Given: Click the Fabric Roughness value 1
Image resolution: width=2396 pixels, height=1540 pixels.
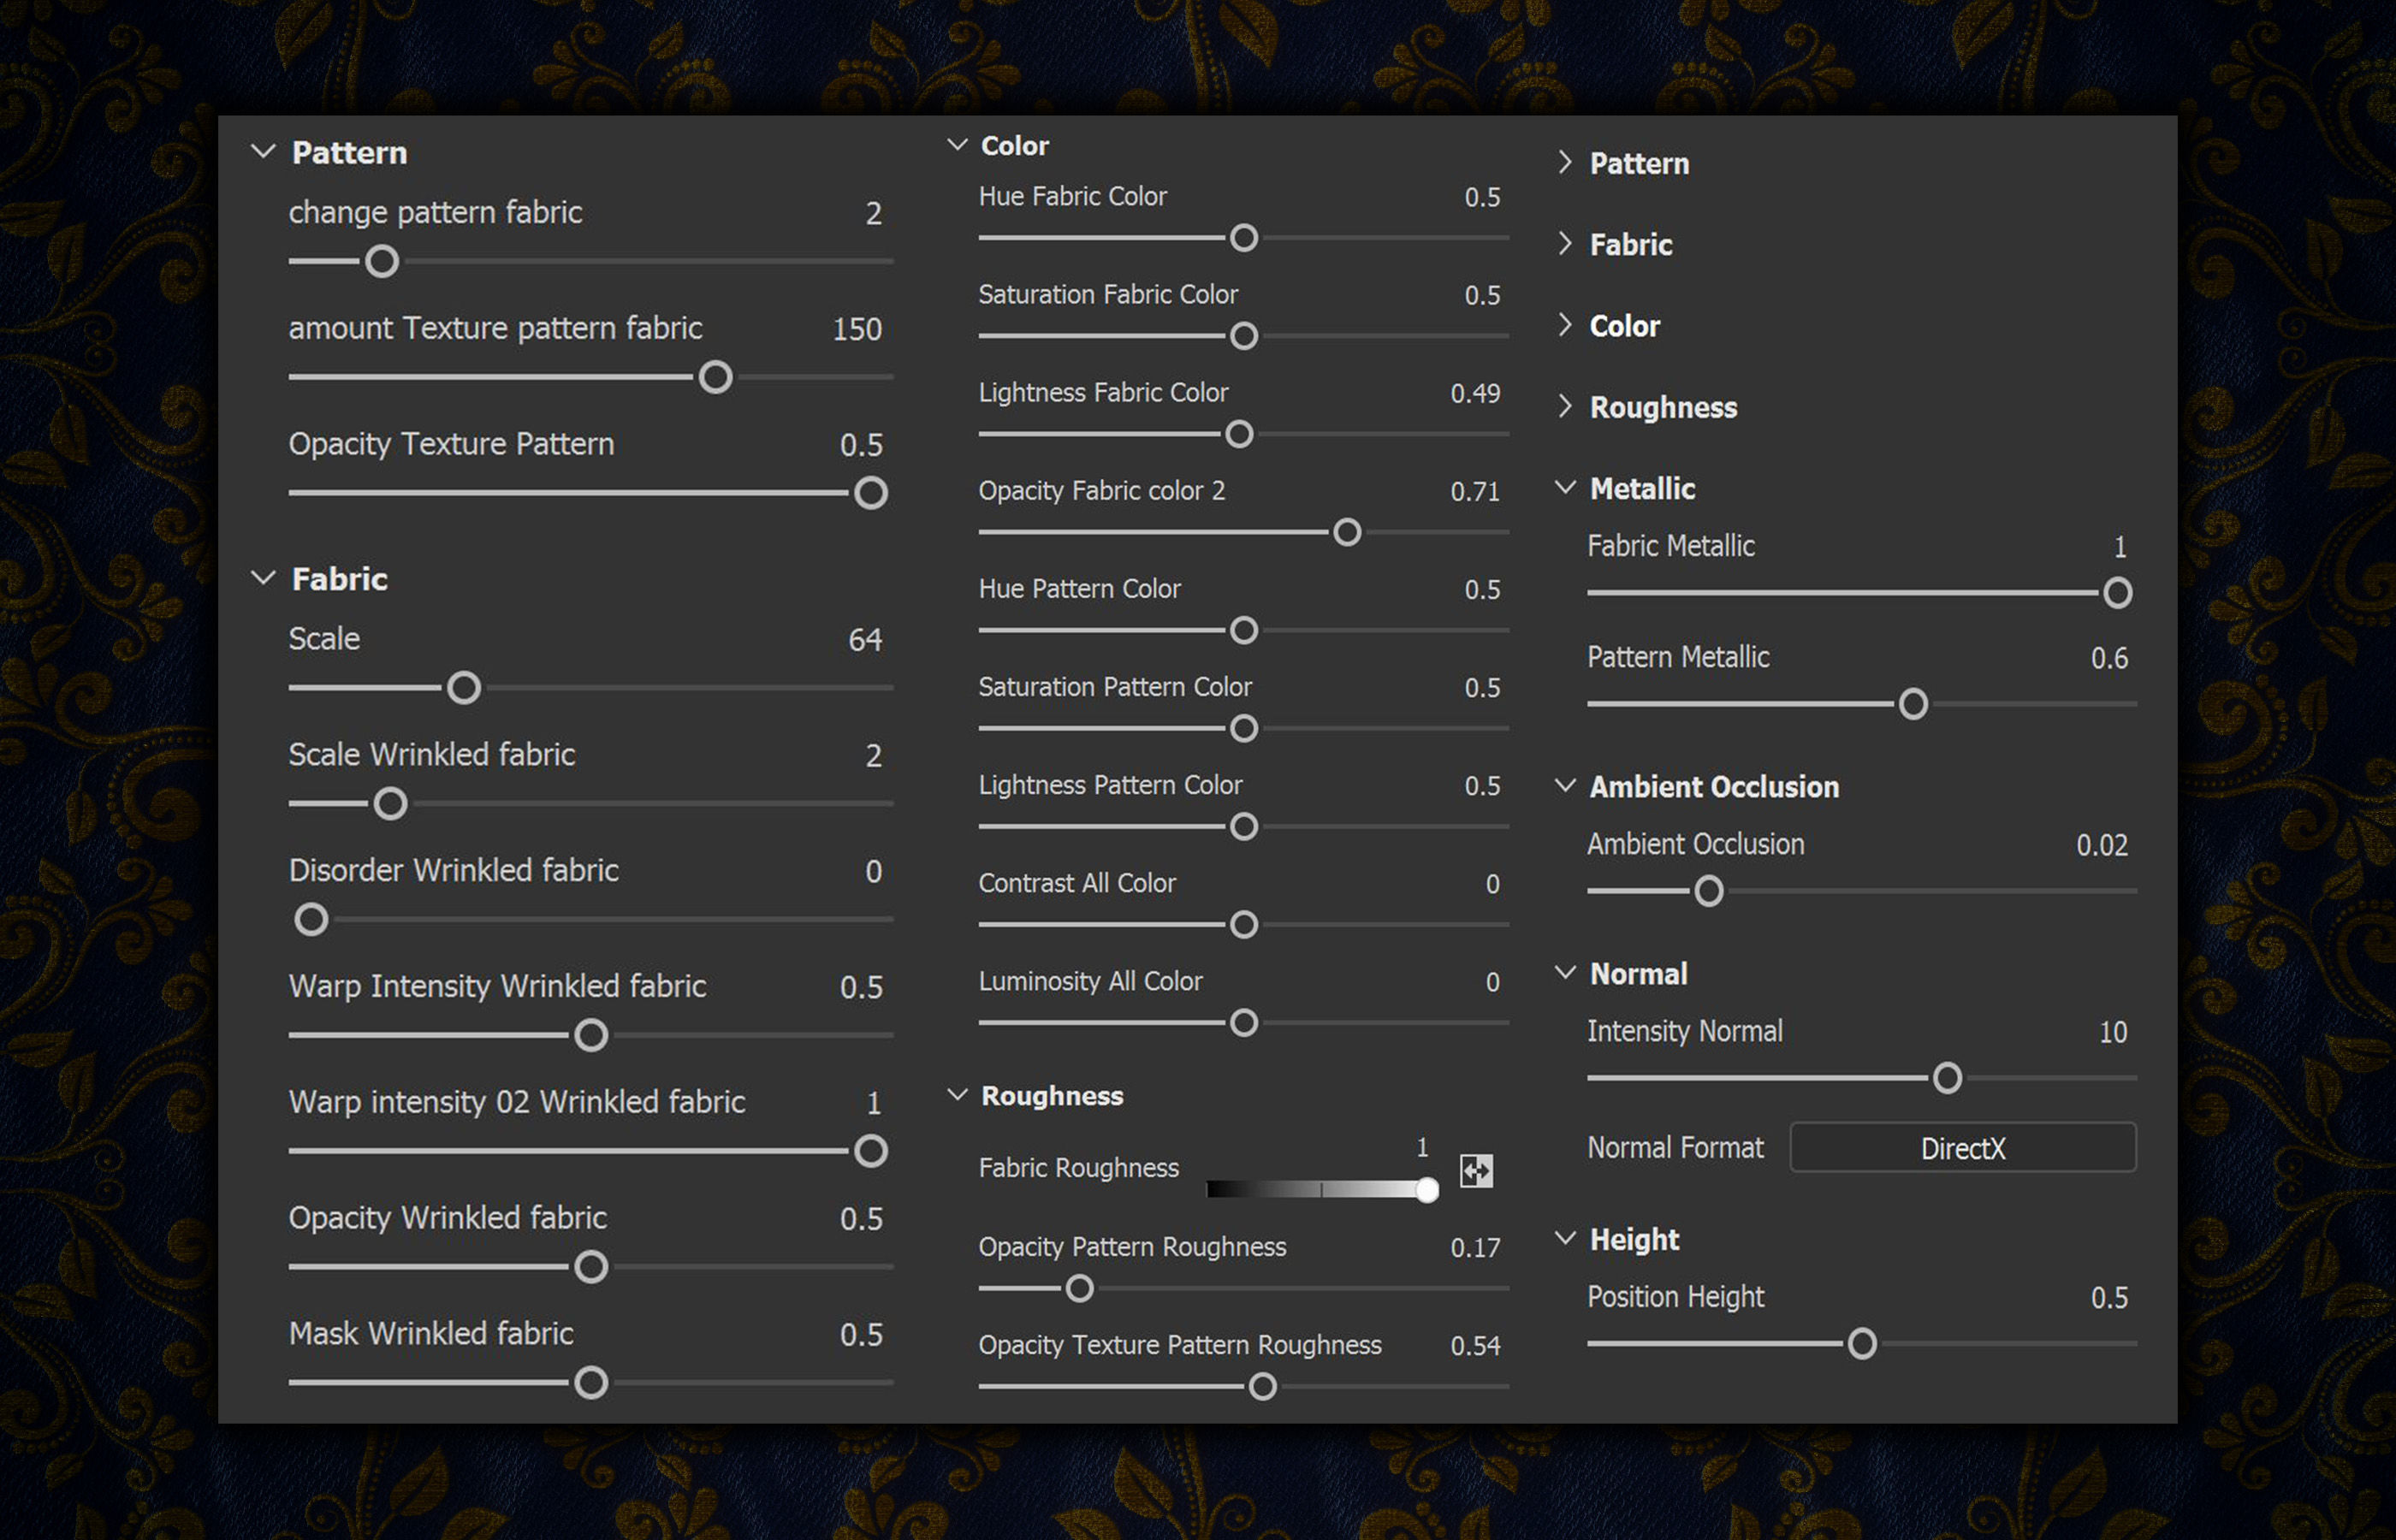Looking at the screenshot, I should tap(1422, 1147).
